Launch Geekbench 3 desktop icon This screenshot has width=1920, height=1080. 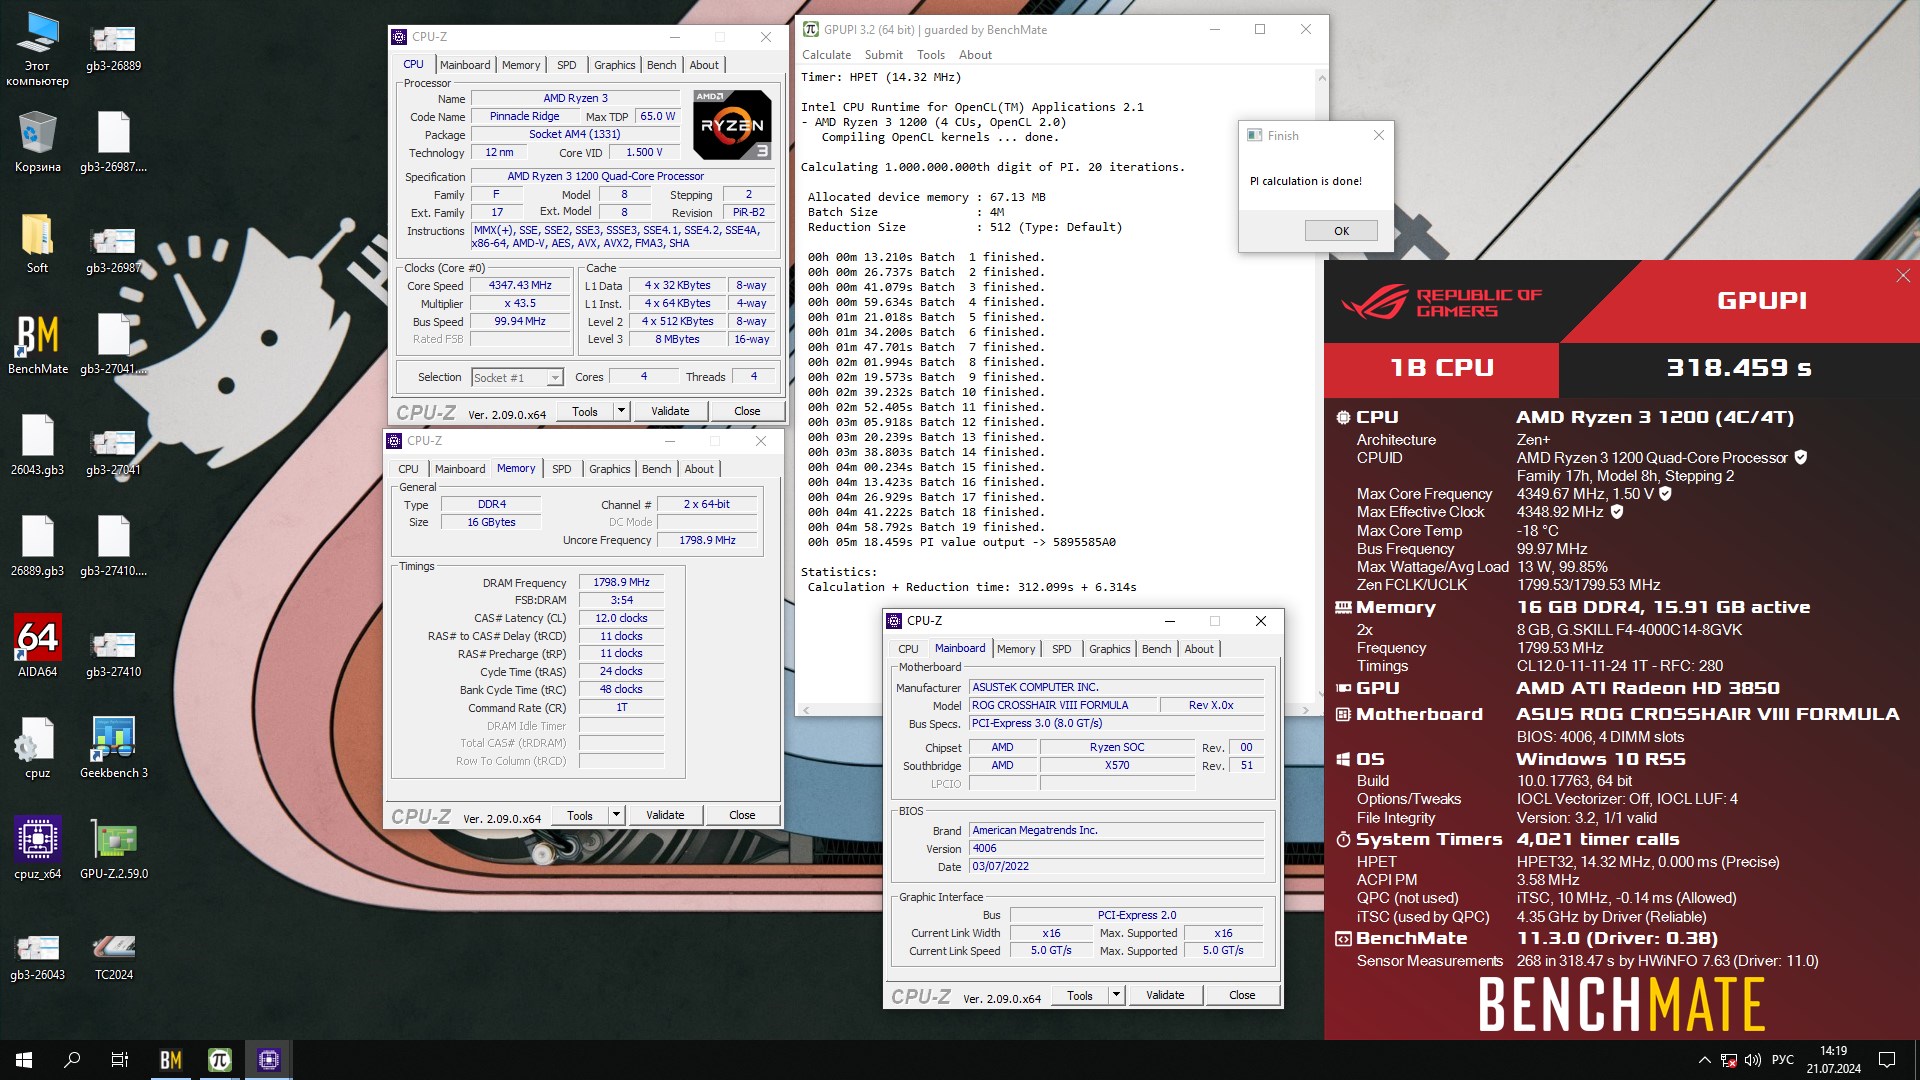113,749
